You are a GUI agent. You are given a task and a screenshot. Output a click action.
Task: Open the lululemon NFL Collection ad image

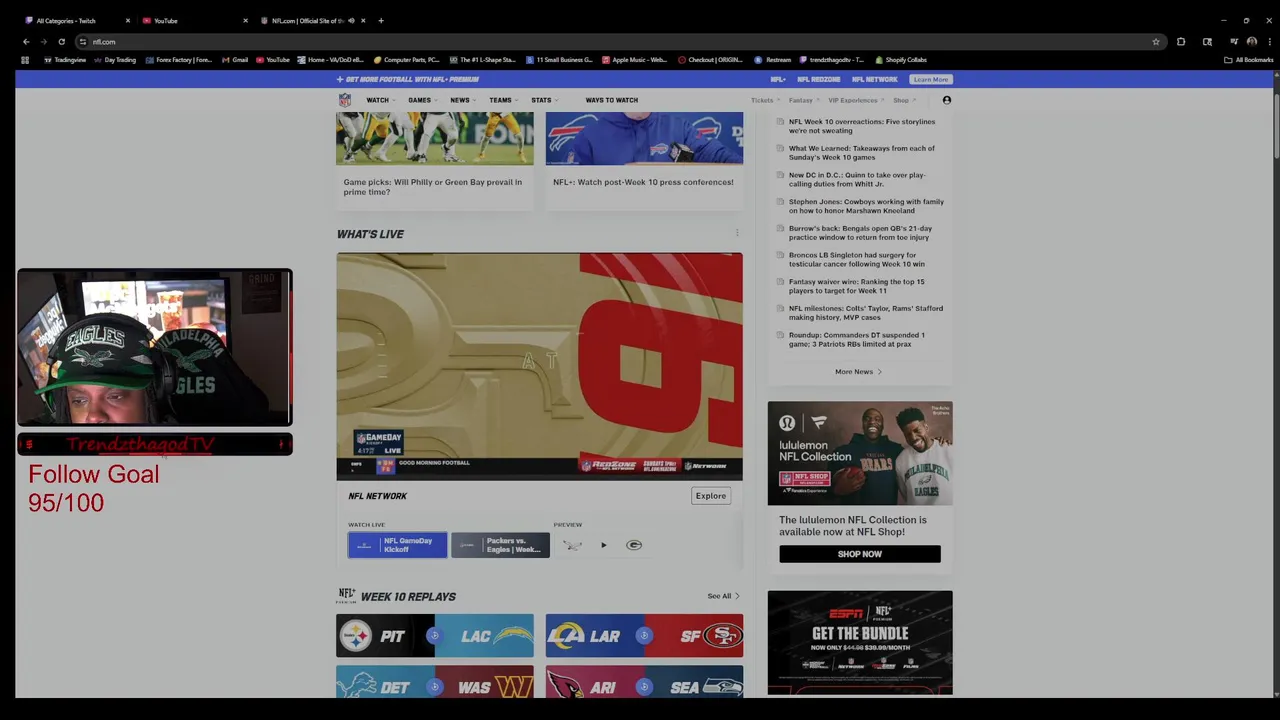coord(860,453)
